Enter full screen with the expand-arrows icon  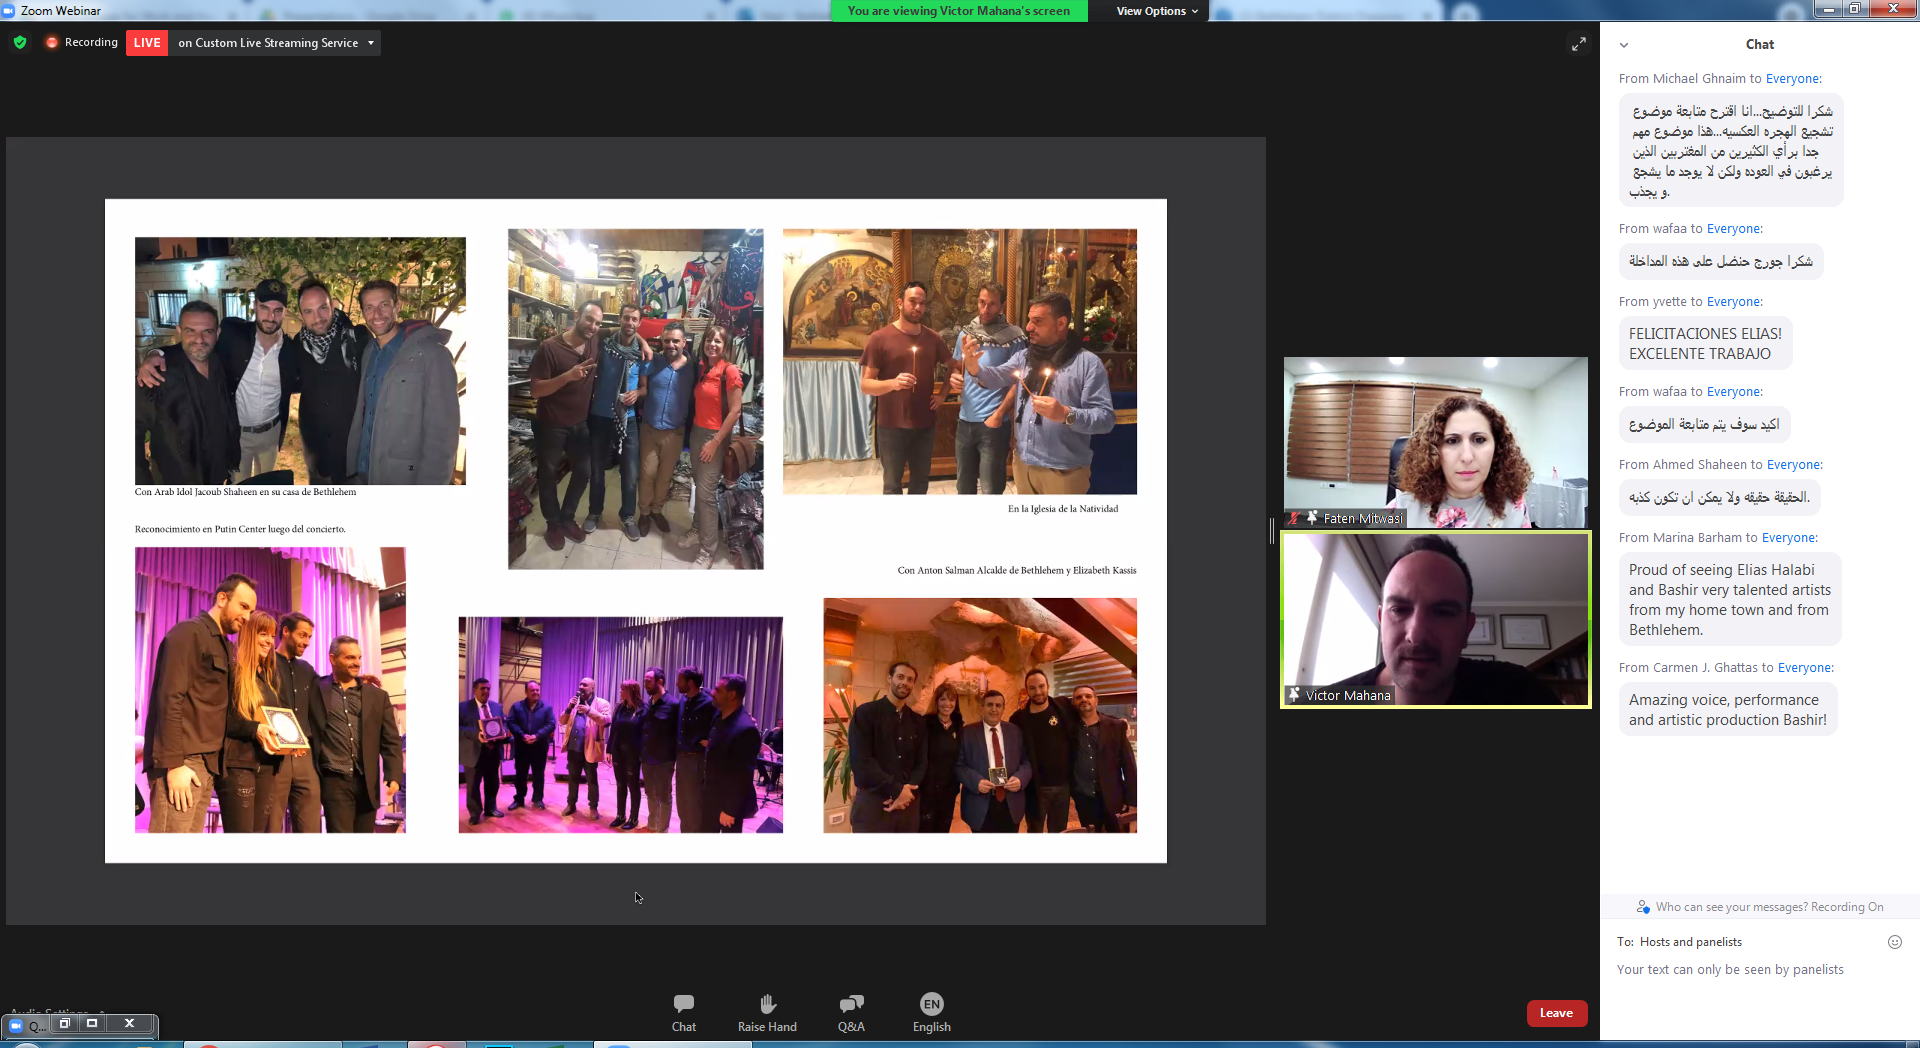tap(1578, 44)
